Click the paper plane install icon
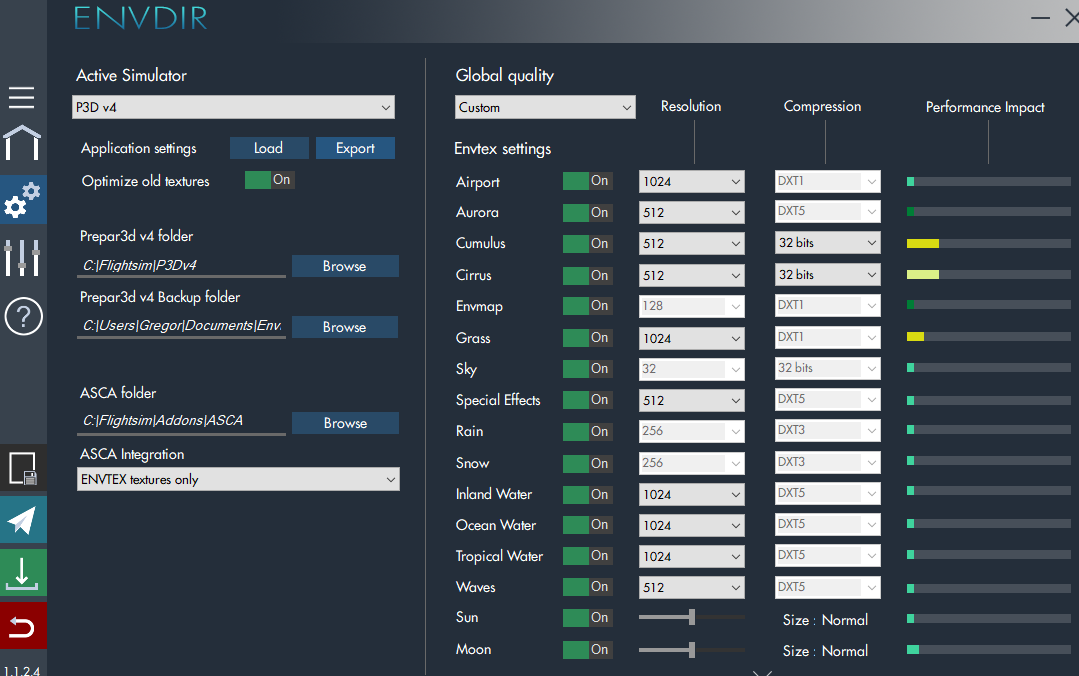The height and width of the screenshot is (676, 1079). tap(22, 520)
